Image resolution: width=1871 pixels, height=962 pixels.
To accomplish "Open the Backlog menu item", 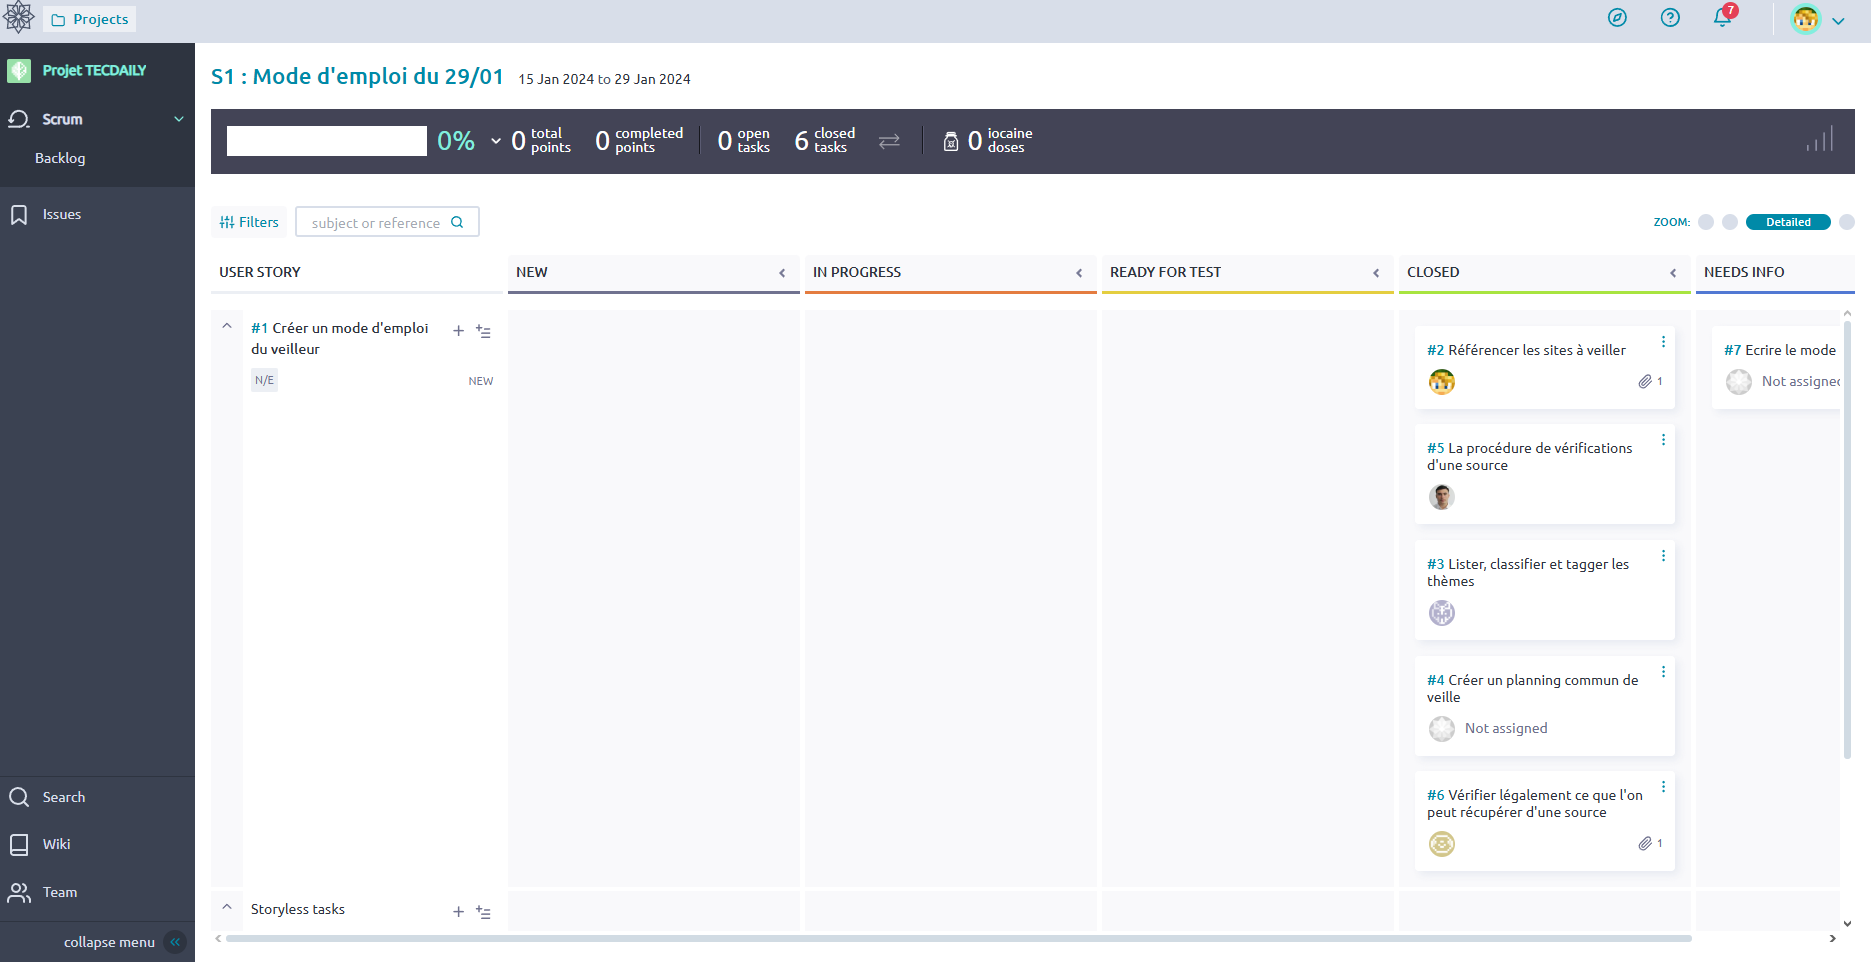I will [60, 158].
